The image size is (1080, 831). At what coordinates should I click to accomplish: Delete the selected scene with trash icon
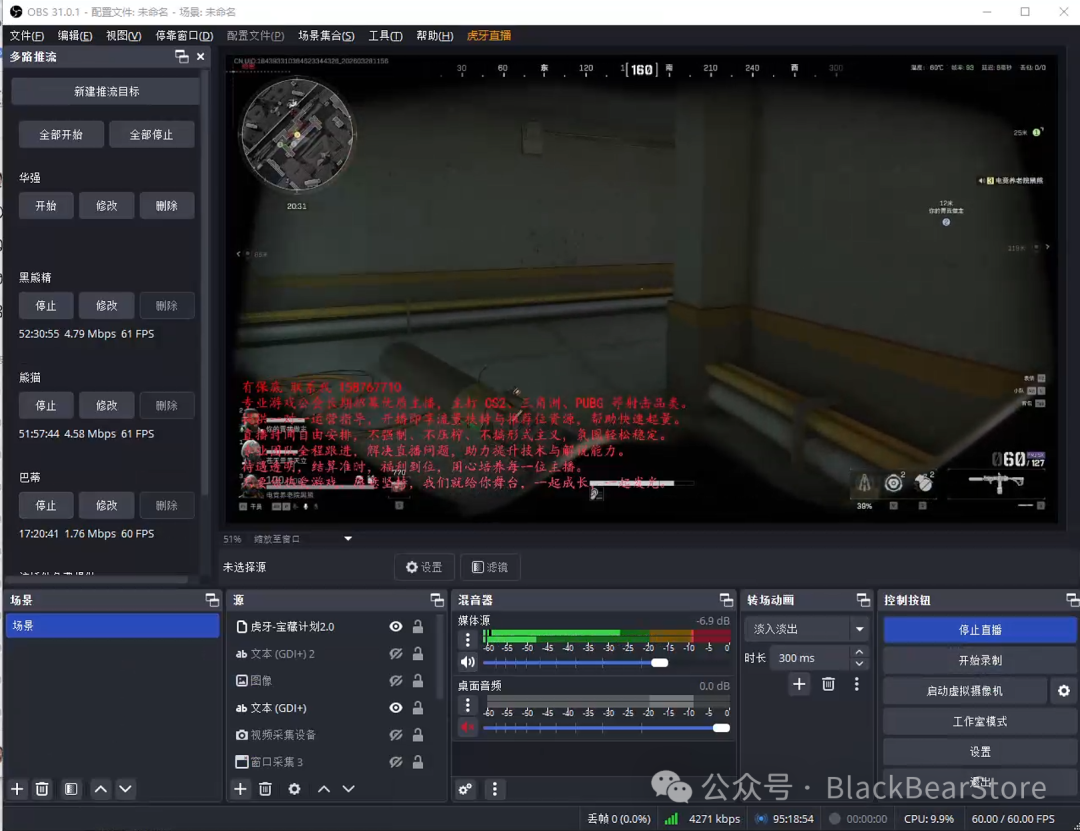[x=42, y=789]
